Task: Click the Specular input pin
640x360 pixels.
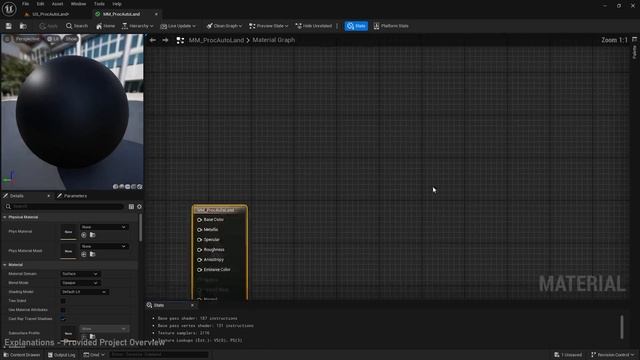Action: pyautogui.click(x=200, y=240)
